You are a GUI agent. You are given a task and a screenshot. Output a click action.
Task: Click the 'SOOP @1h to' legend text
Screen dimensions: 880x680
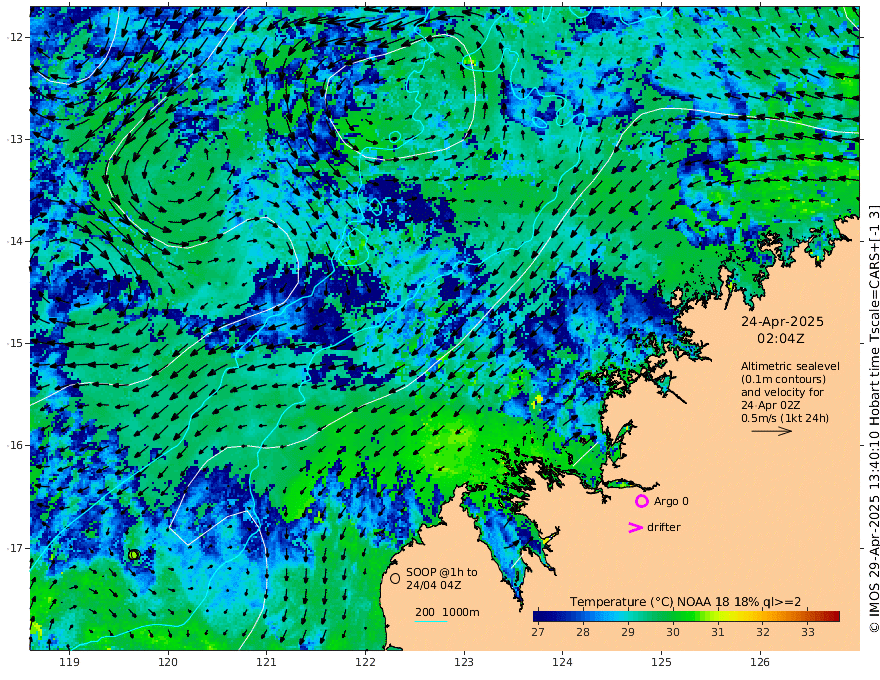(x=442, y=572)
